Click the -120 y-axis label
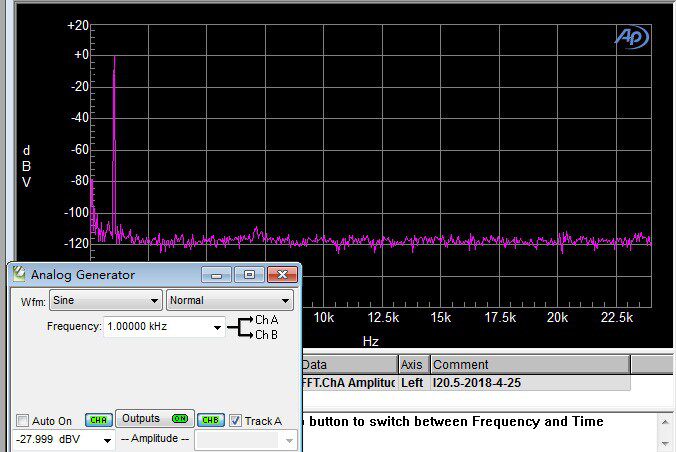This screenshot has width=676, height=452. [76, 243]
